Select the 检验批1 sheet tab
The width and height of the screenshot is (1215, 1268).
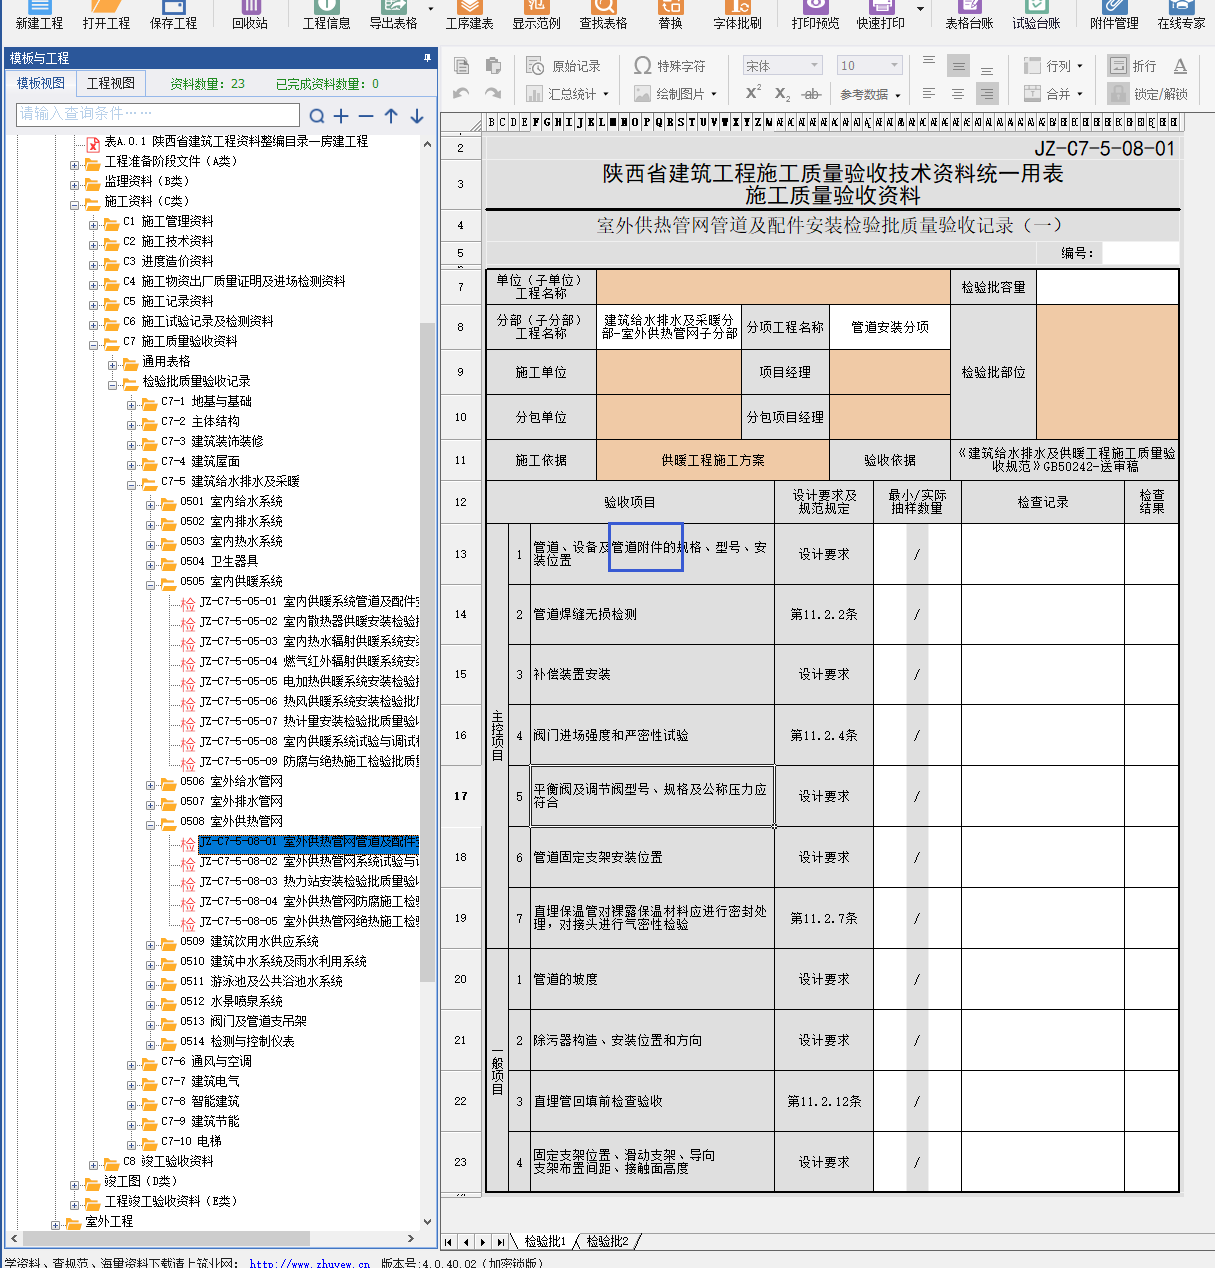(545, 1241)
